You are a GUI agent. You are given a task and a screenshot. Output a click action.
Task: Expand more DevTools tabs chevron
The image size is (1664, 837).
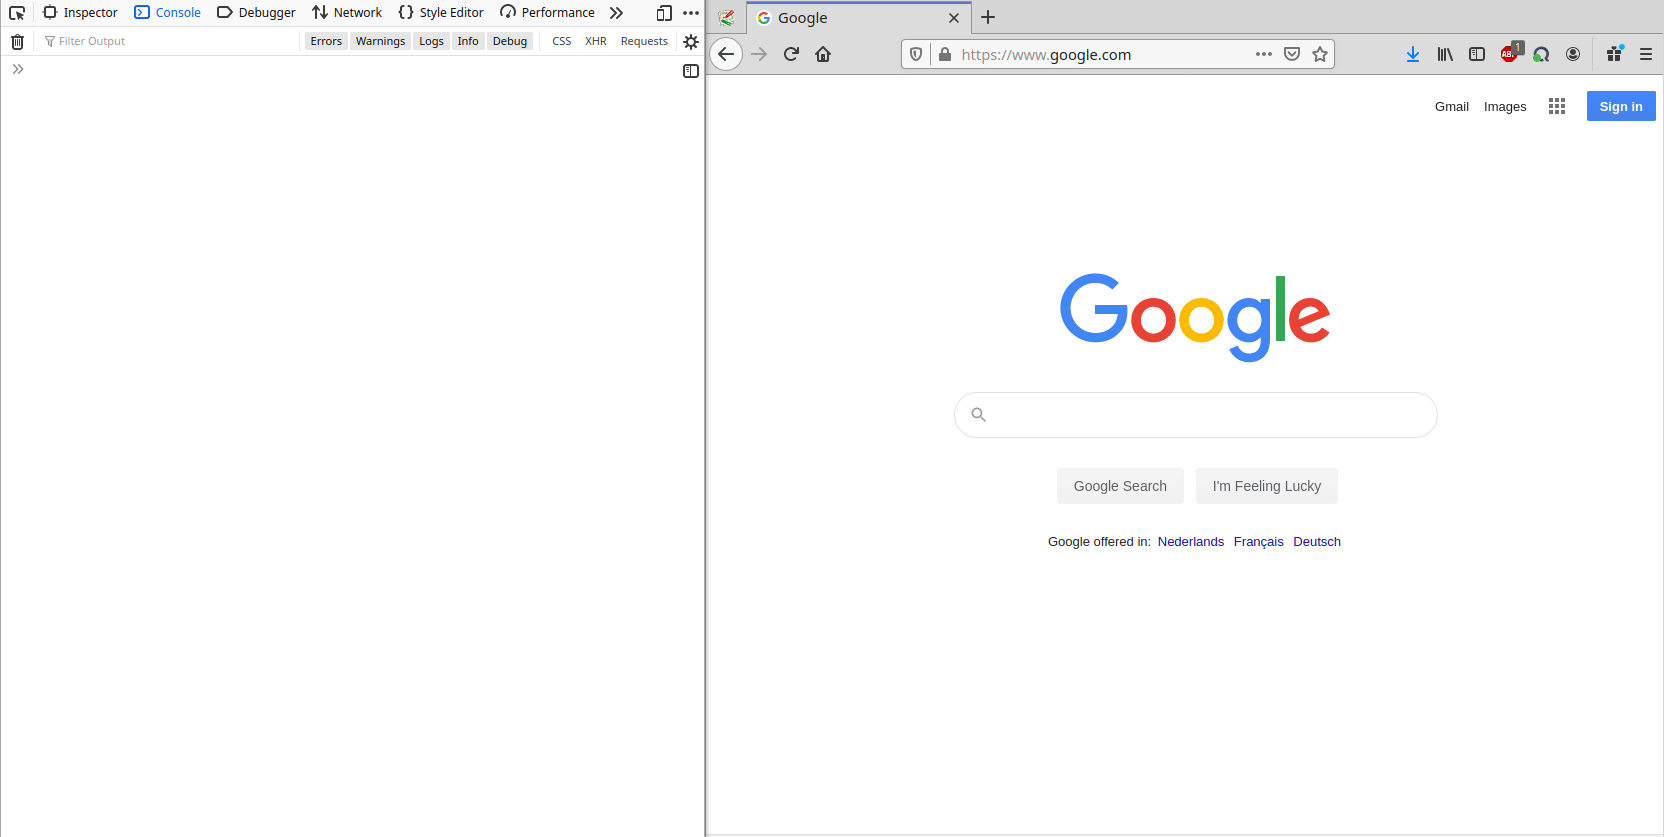pyautogui.click(x=616, y=13)
